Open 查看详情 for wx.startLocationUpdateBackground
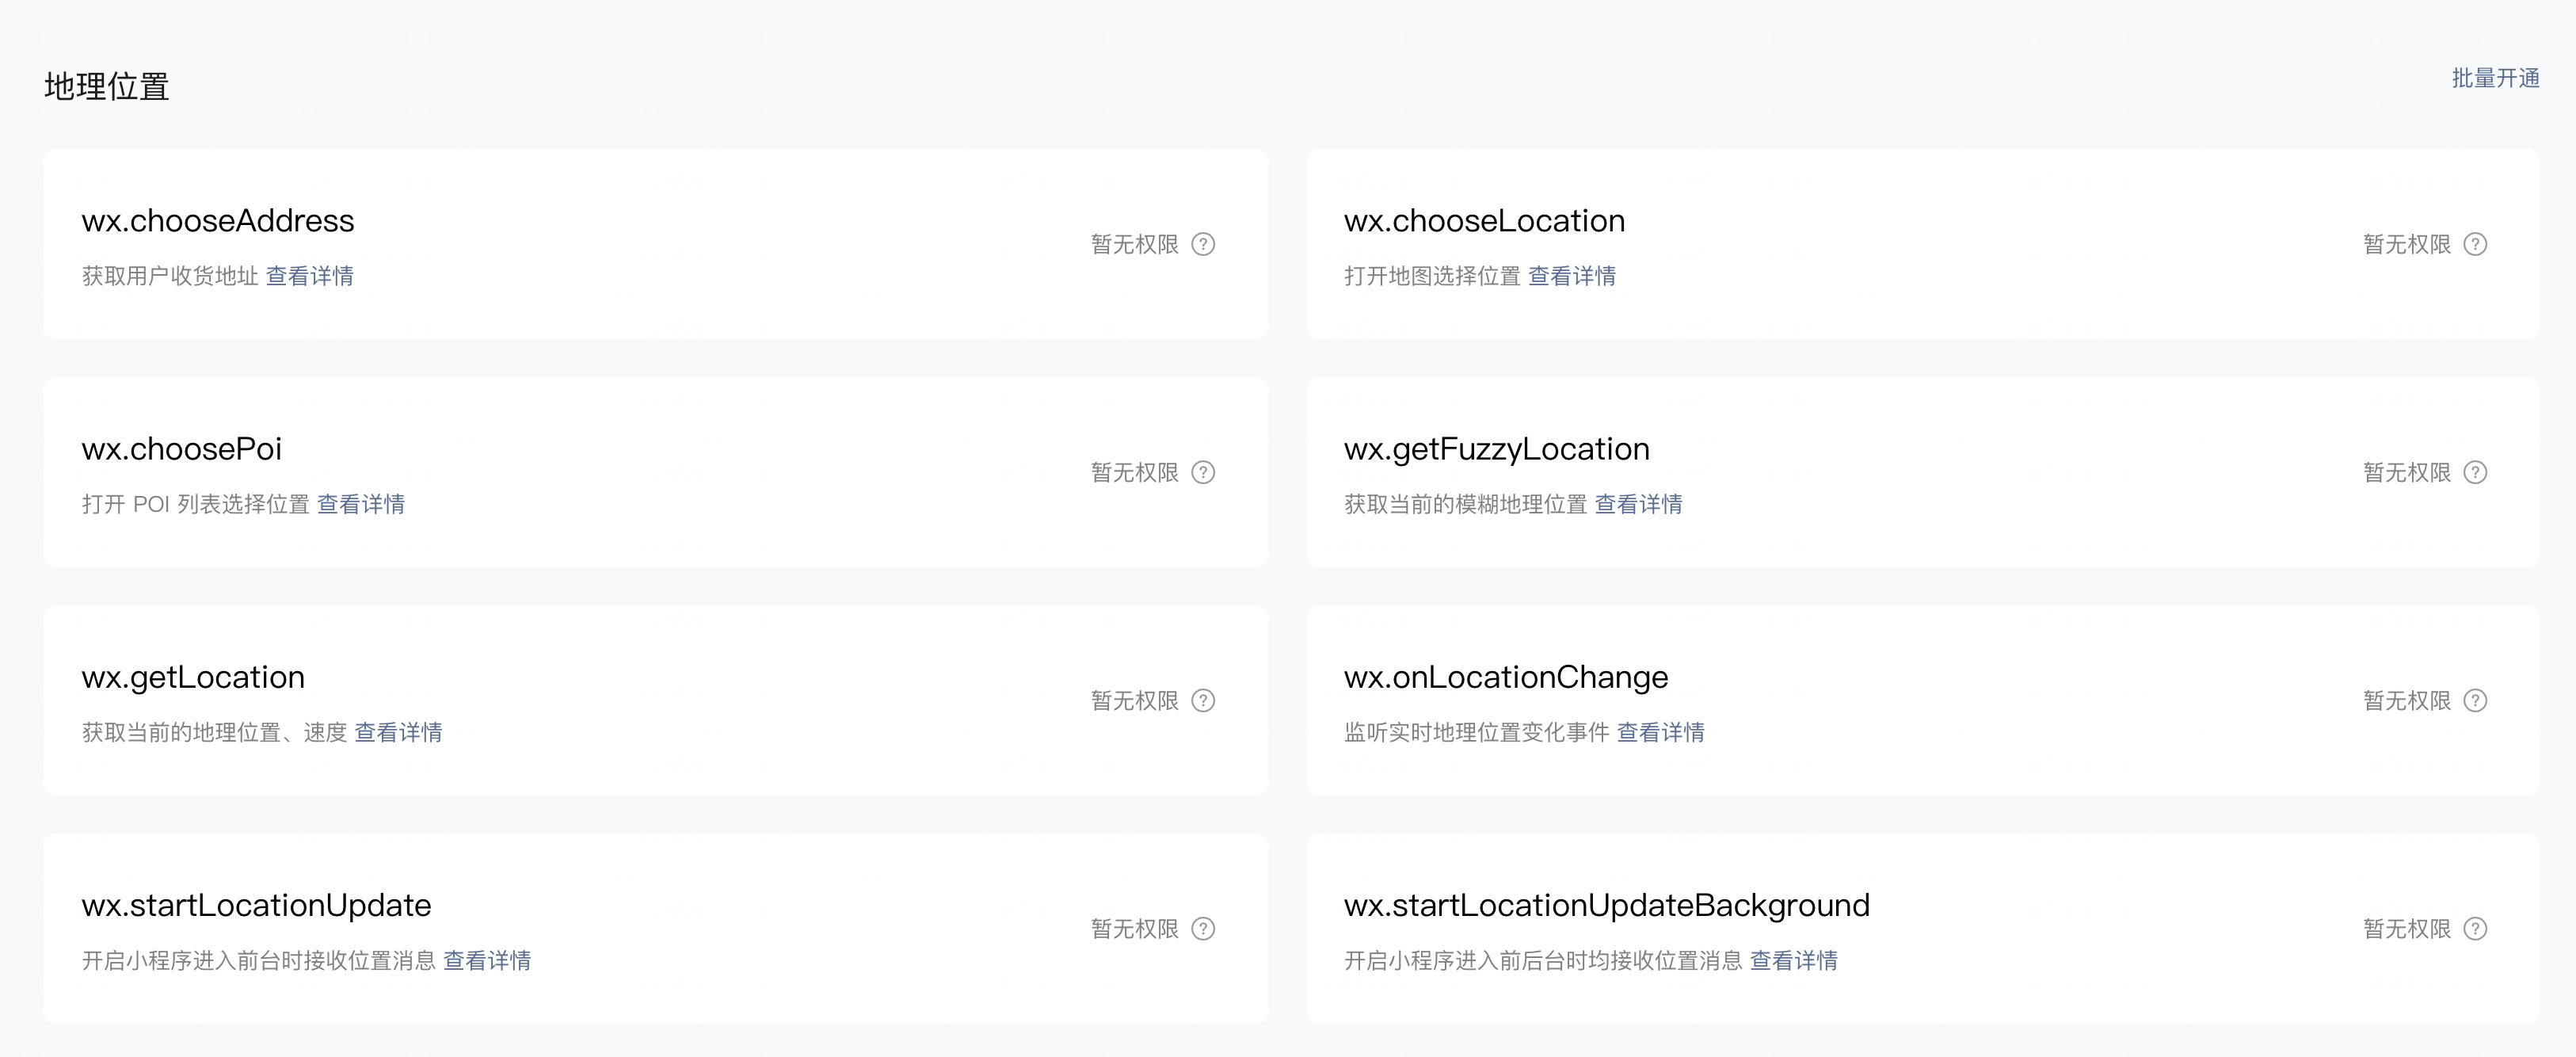2576x1057 pixels. 1793,961
